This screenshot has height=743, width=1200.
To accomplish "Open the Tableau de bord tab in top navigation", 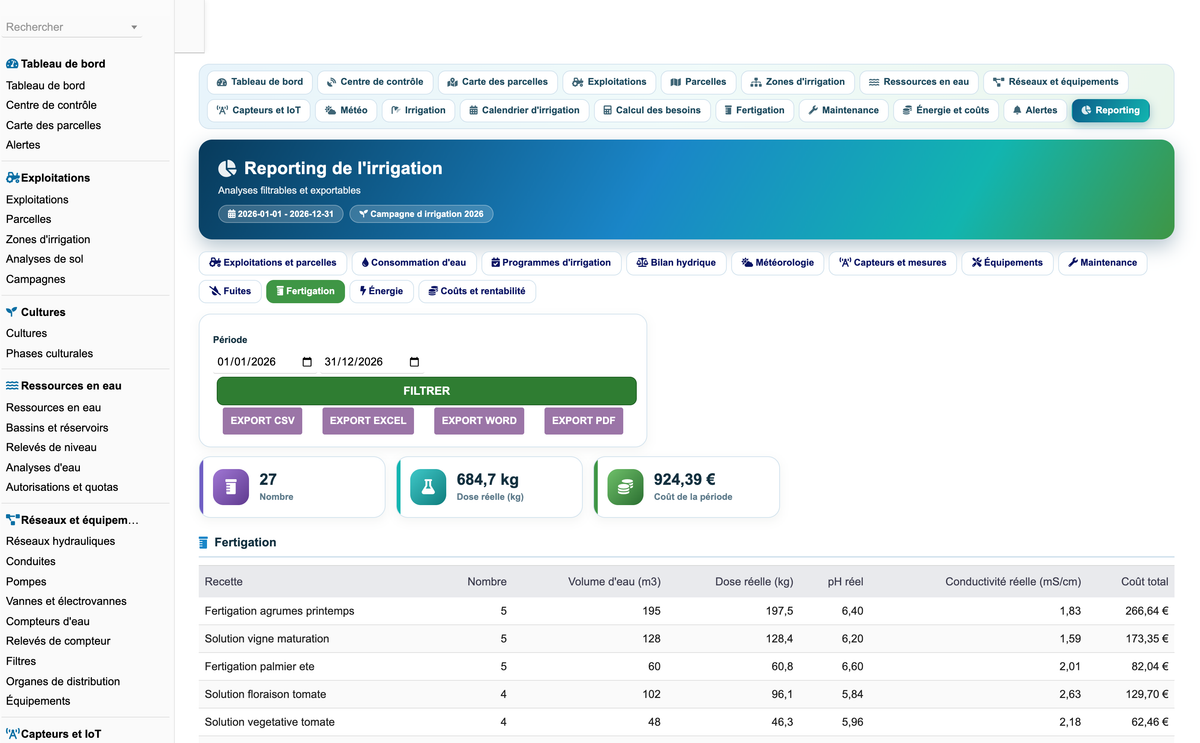I will 260,82.
